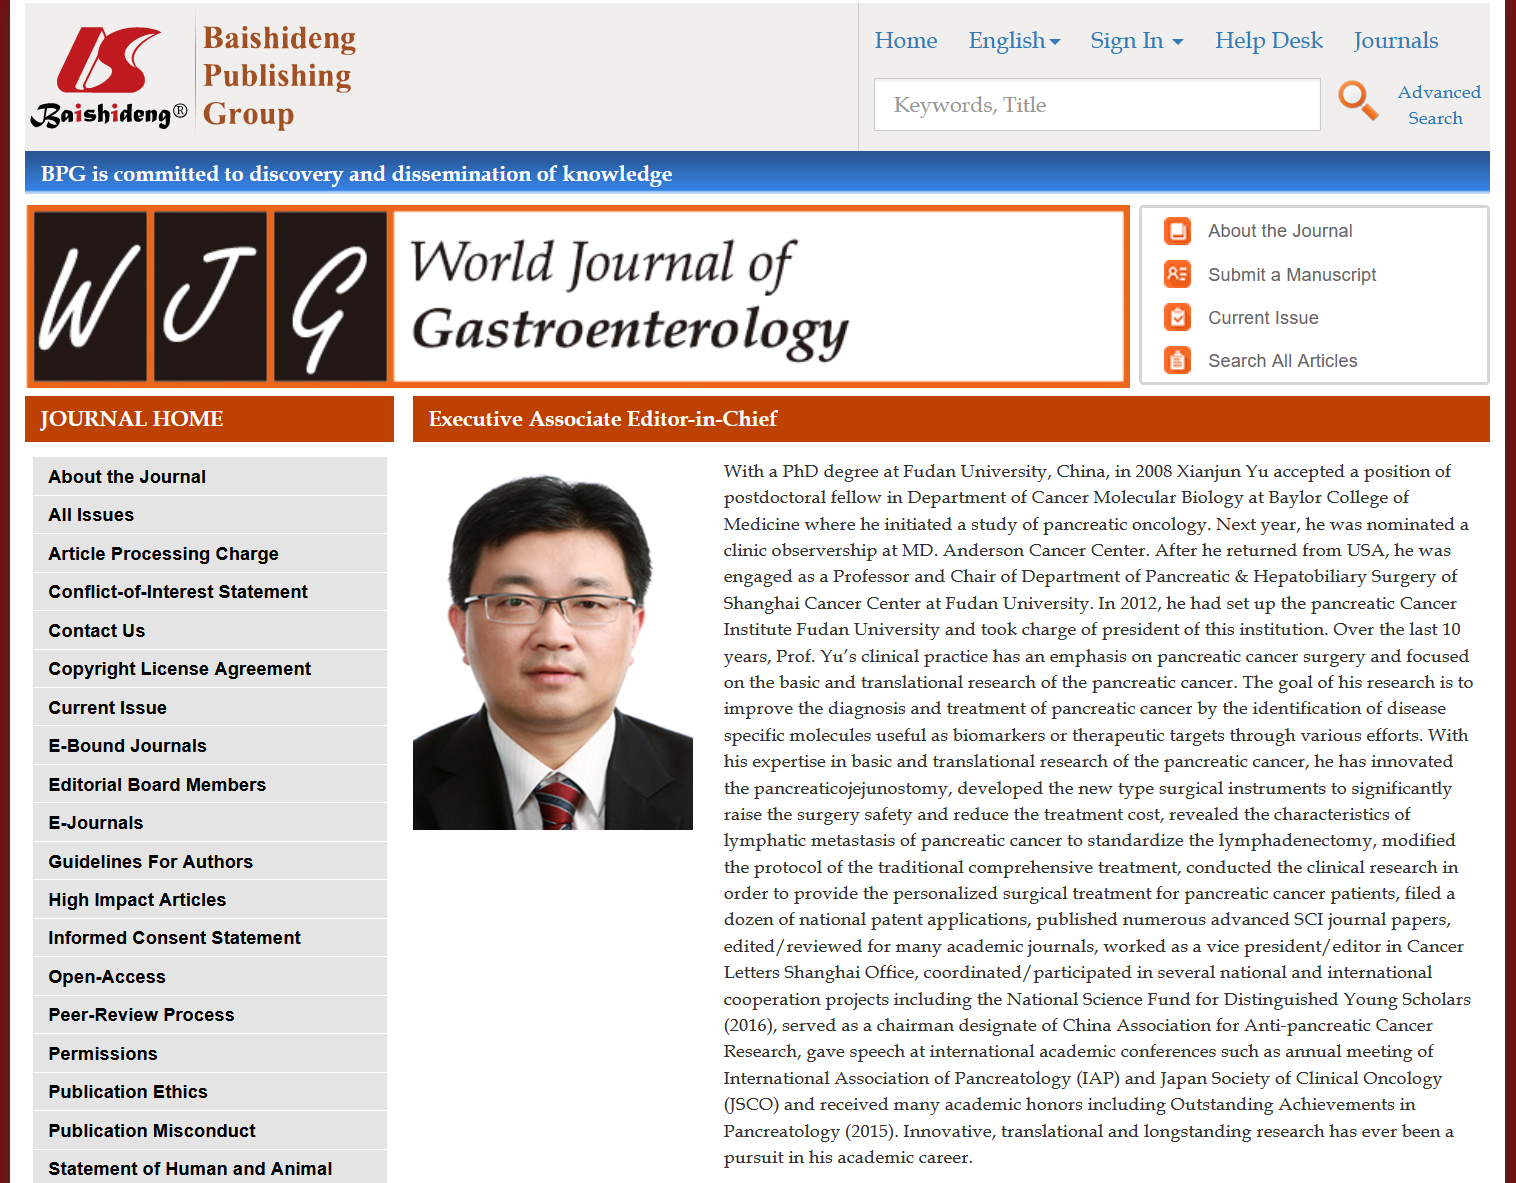Open High Impact Articles sidebar item
The width and height of the screenshot is (1516, 1183).
(x=210, y=900)
